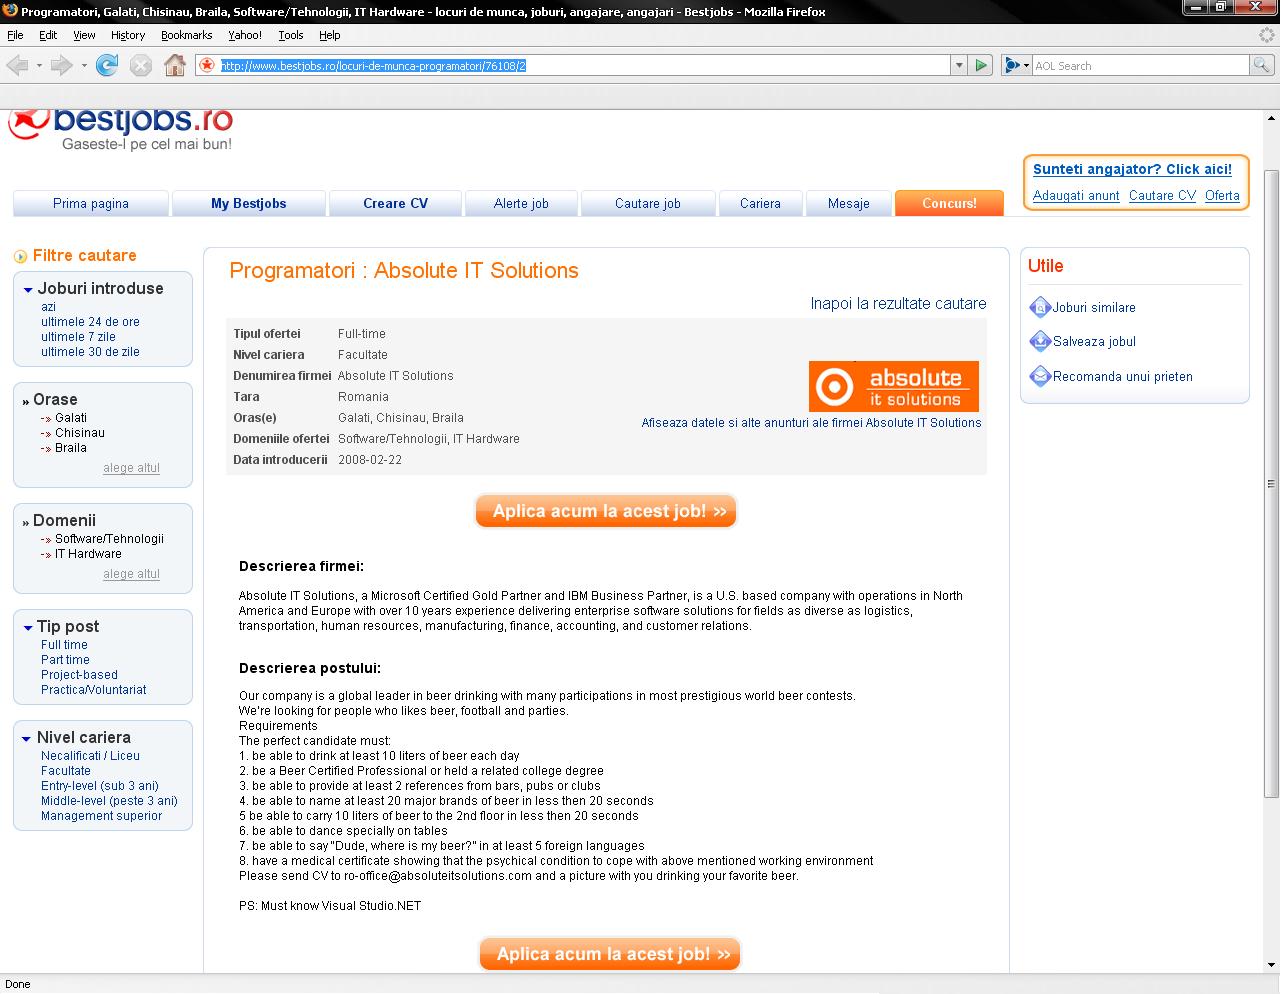Click the browser Back arrow button
The width and height of the screenshot is (1281, 994).
[x=18, y=66]
